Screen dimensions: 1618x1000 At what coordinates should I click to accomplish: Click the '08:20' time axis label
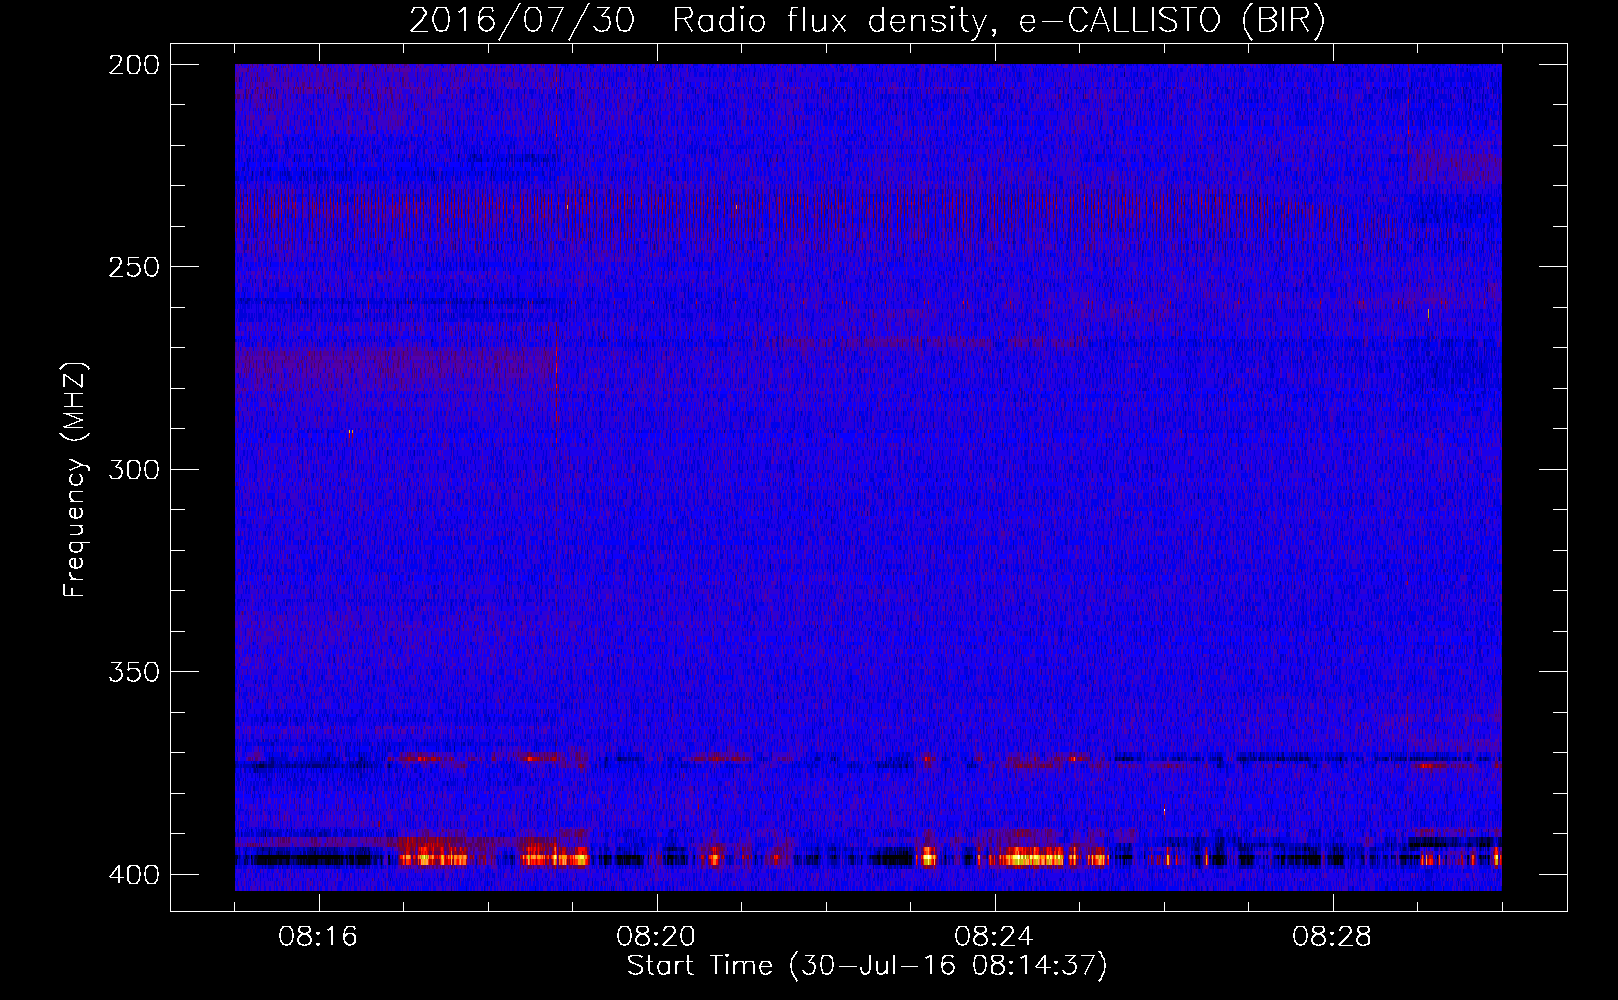pos(656,937)
